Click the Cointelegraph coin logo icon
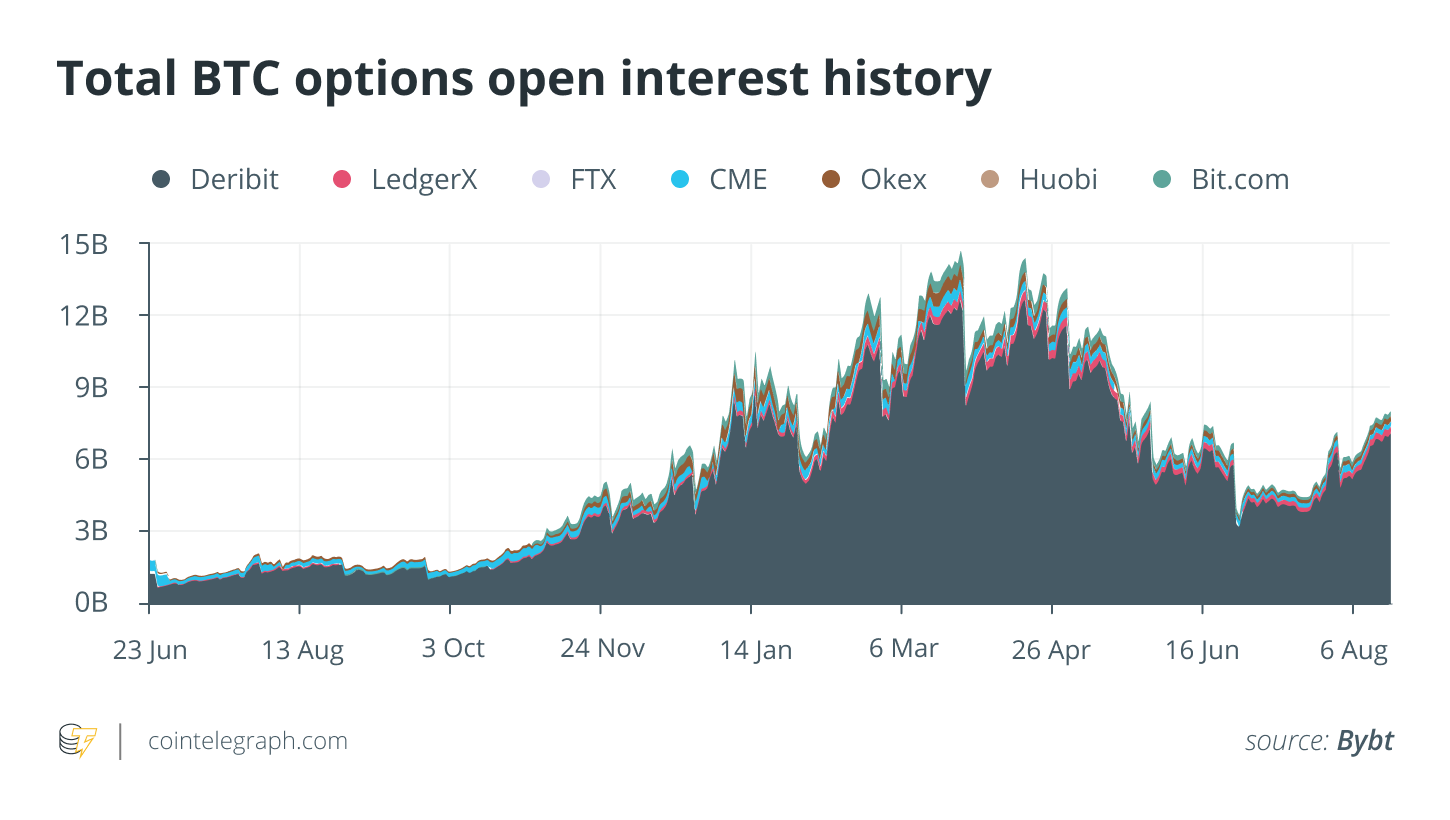This screenshot has height=820, width=1450. coord(78,742)
